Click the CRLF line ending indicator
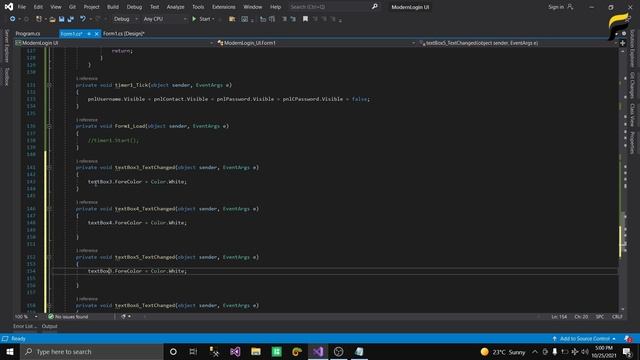Viewport: 640px width, 360px height. [x=617, y=316]
